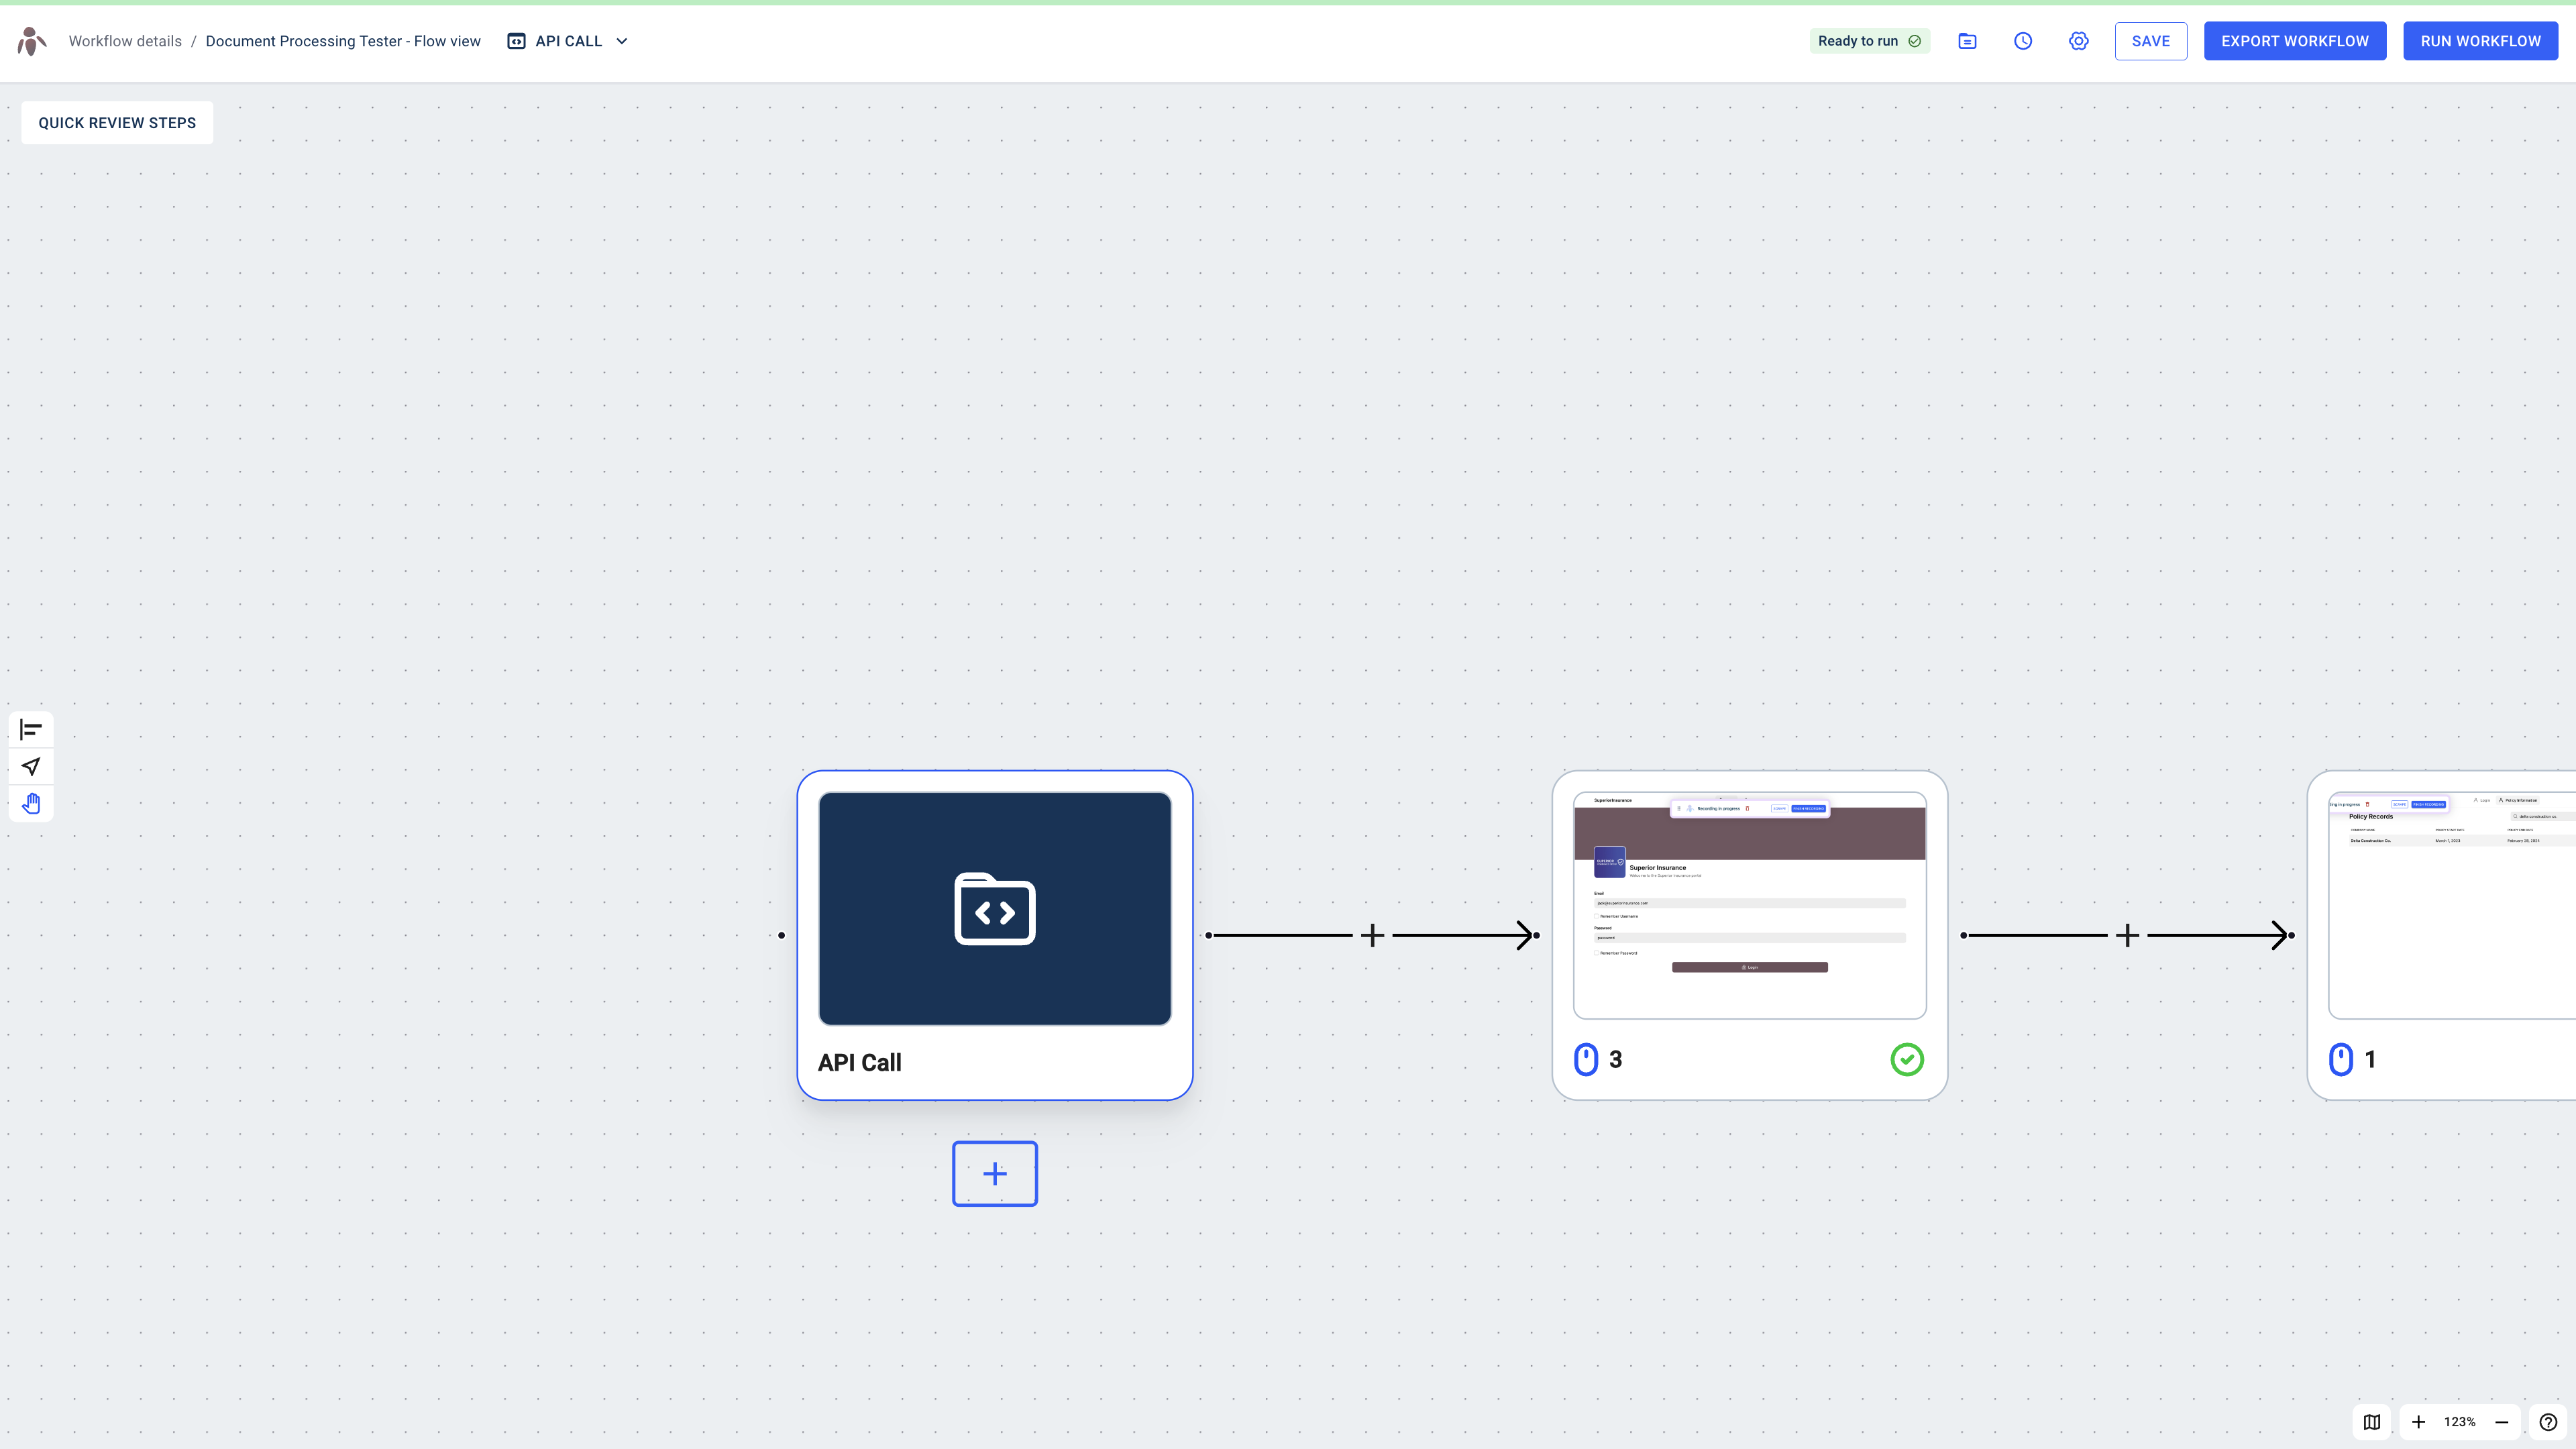
Task: Save the workflow with SAVE button
Action: (2151, 41)
